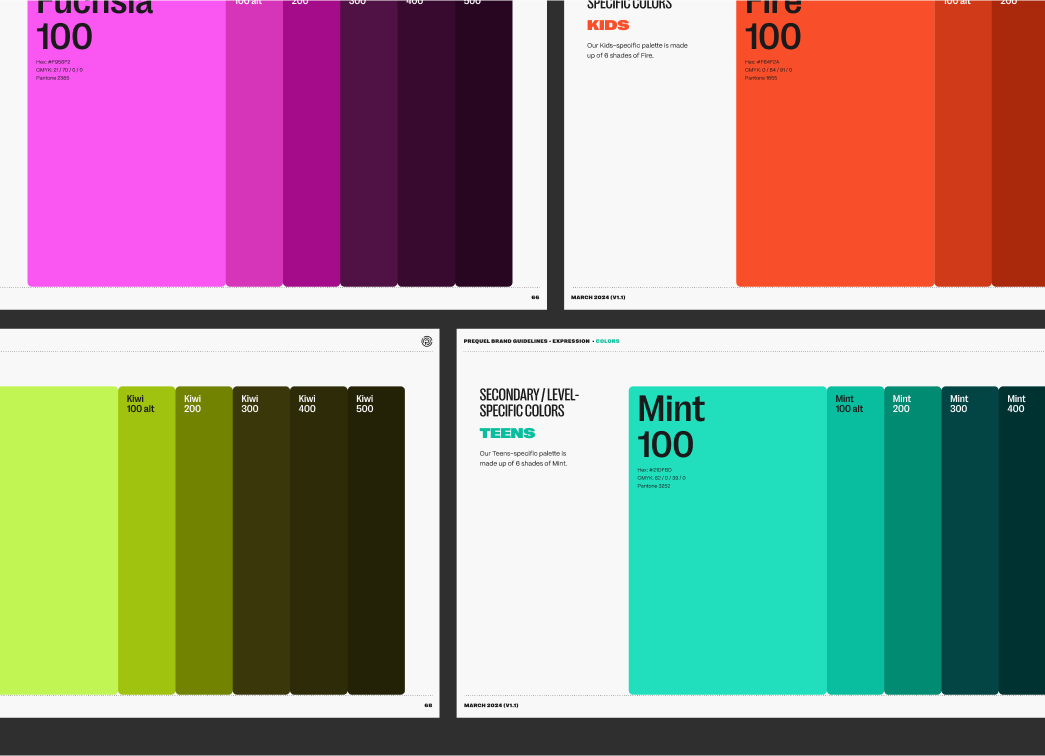This screenshot has height=756, width=1045.
Task: Click page number 68 on Kiwi page
Action: [428, 705]
